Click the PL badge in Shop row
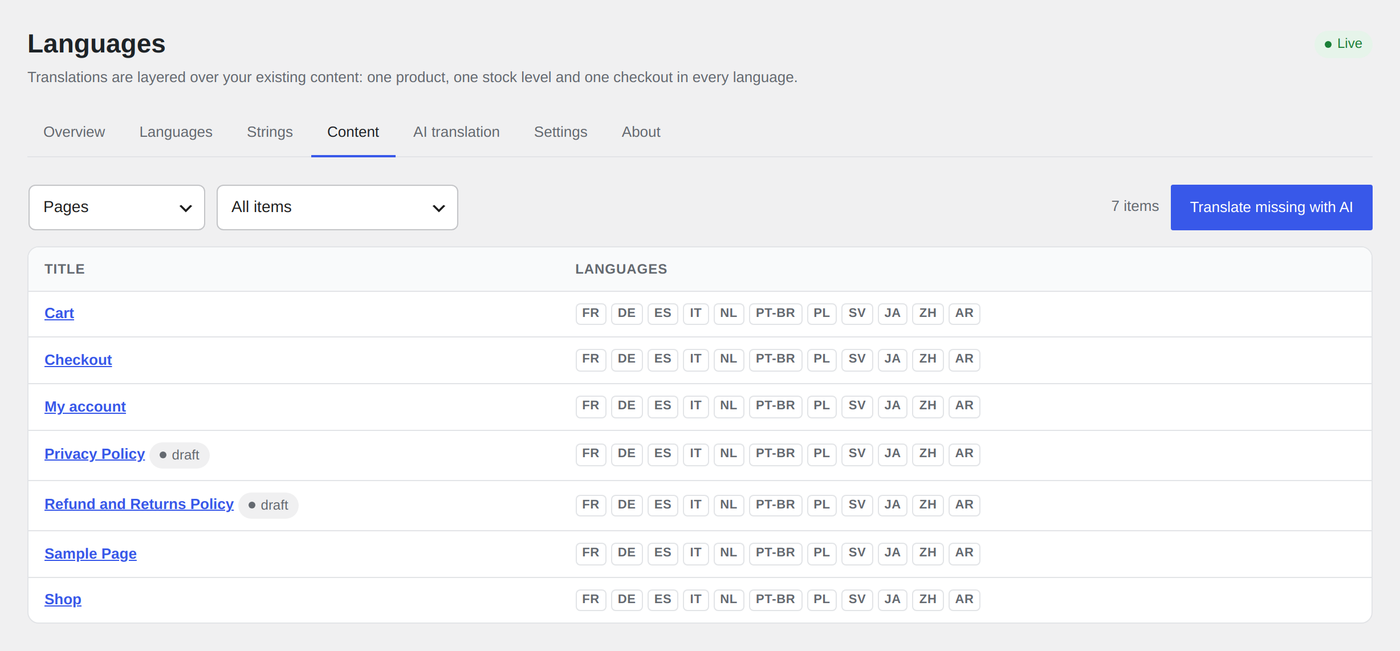 [822, 600]
